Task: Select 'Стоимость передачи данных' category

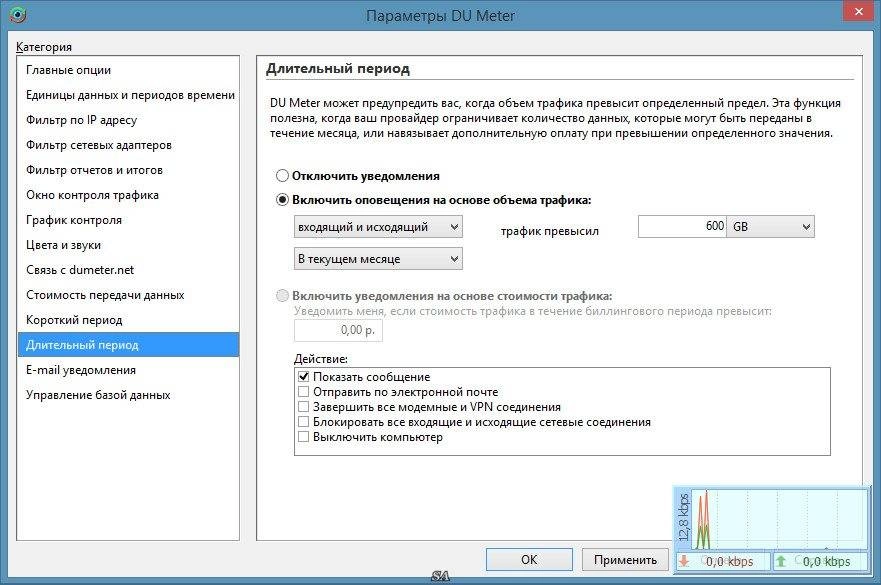Action: 128,295
